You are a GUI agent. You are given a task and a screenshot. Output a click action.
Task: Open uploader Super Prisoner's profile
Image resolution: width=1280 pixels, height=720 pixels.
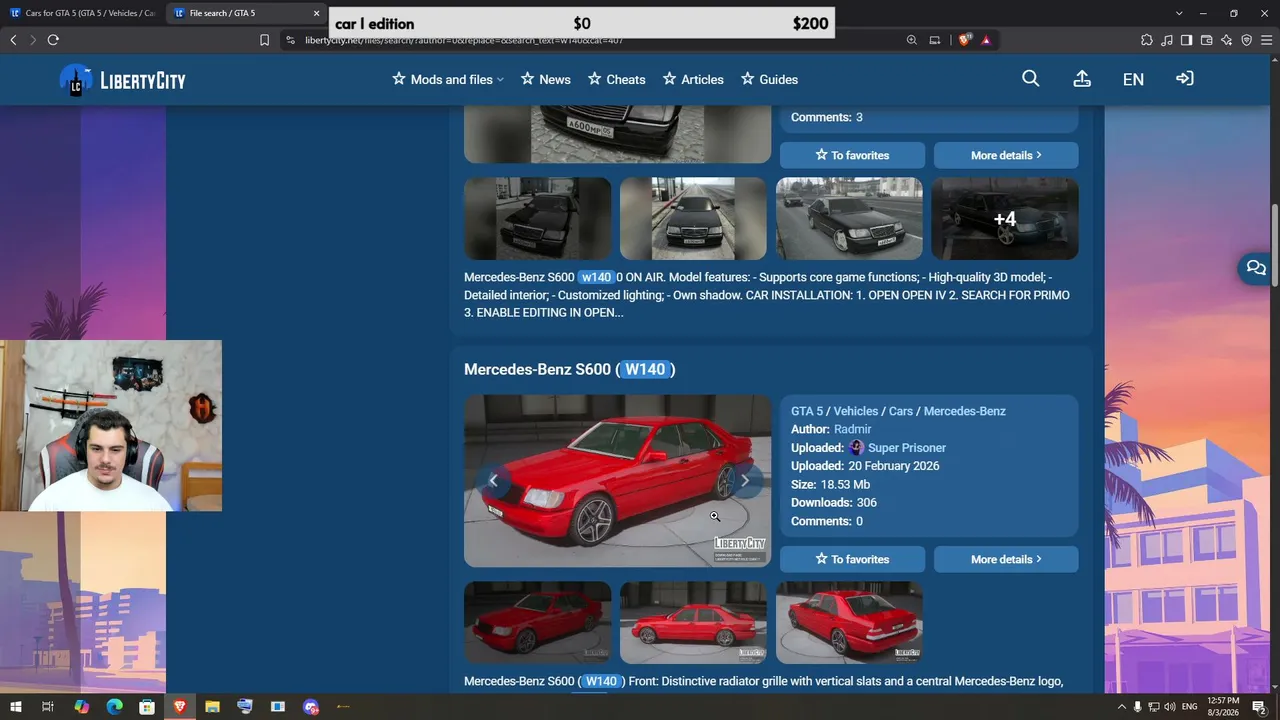click(906, 448)
